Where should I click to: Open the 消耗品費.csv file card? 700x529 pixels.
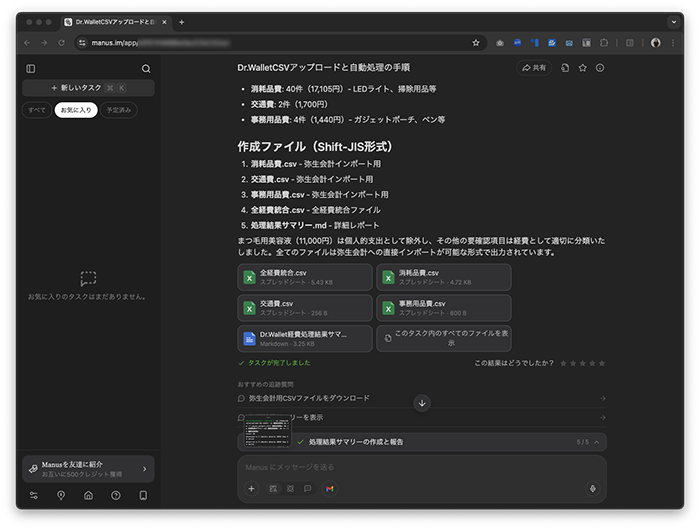tap(444, 277)
